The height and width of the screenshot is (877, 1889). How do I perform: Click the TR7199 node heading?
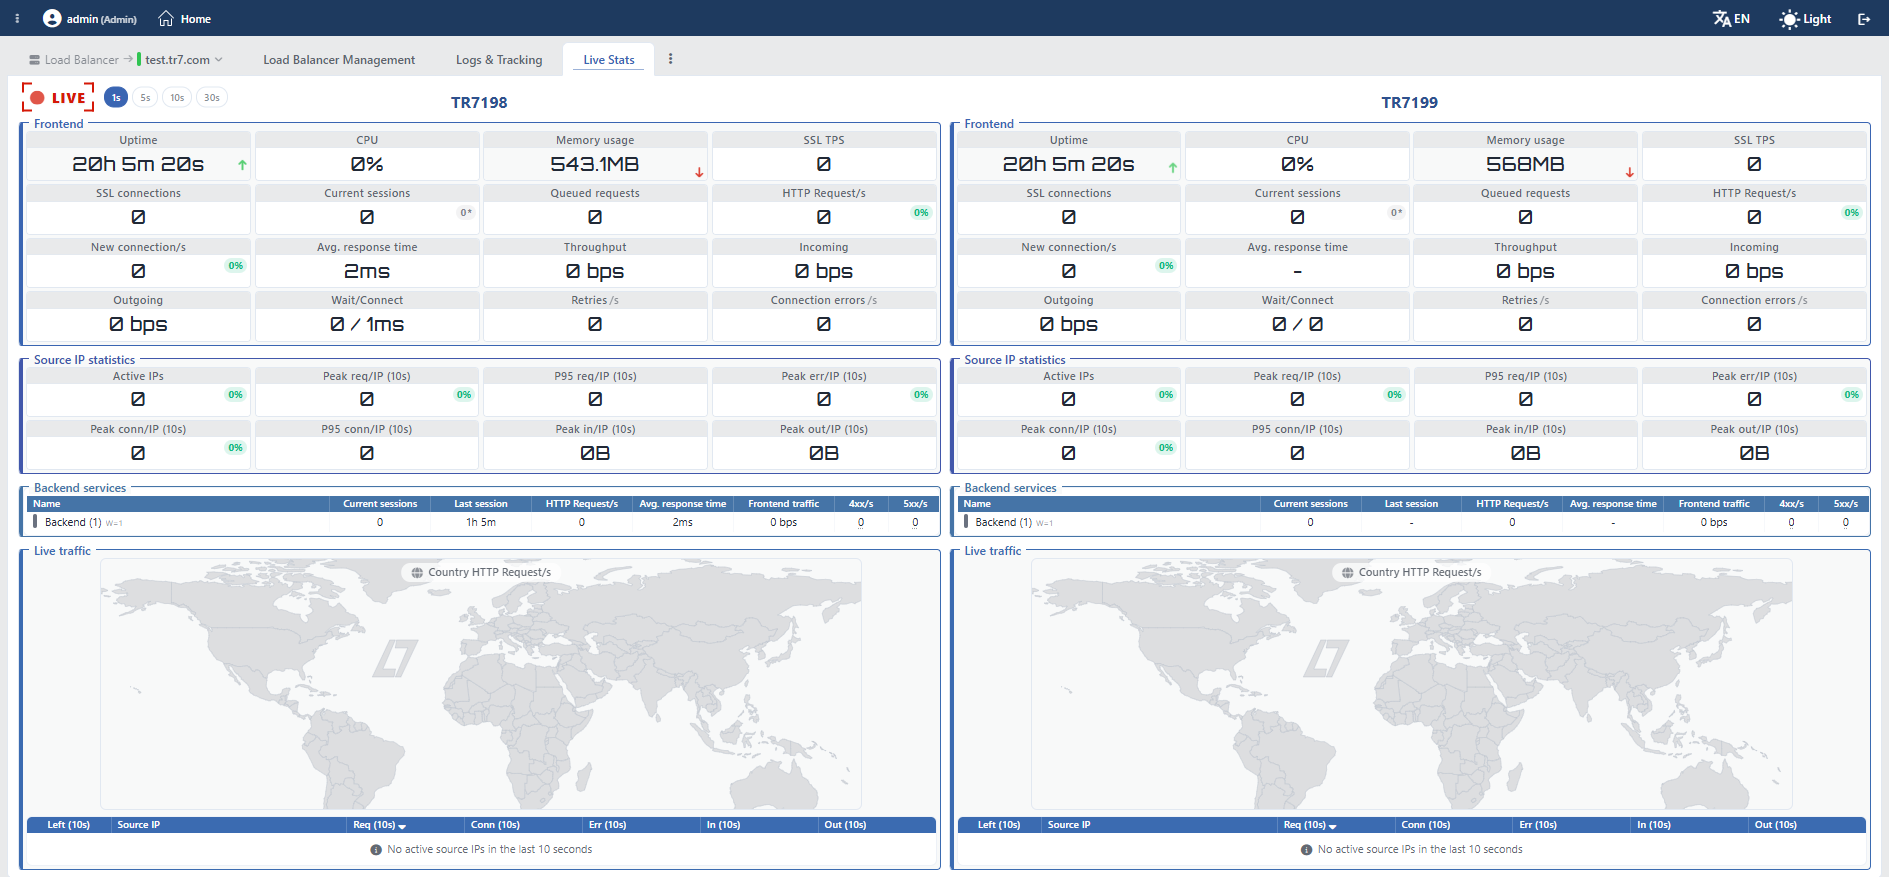point(1409,102)
